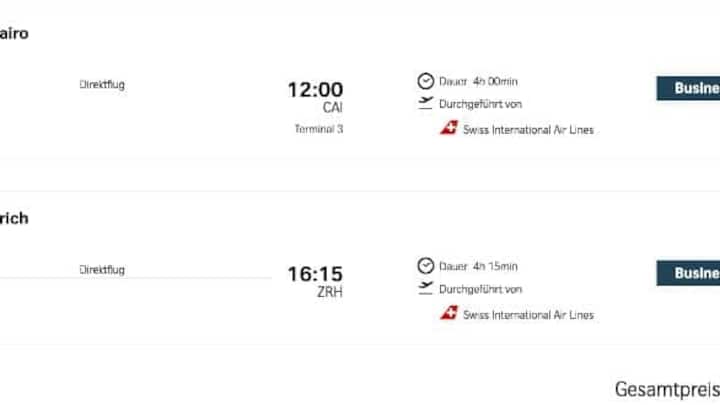Click Swiss International Air Lines on the first flight
The width and height of the screenshot is (720, 405).
click(528, 129)
